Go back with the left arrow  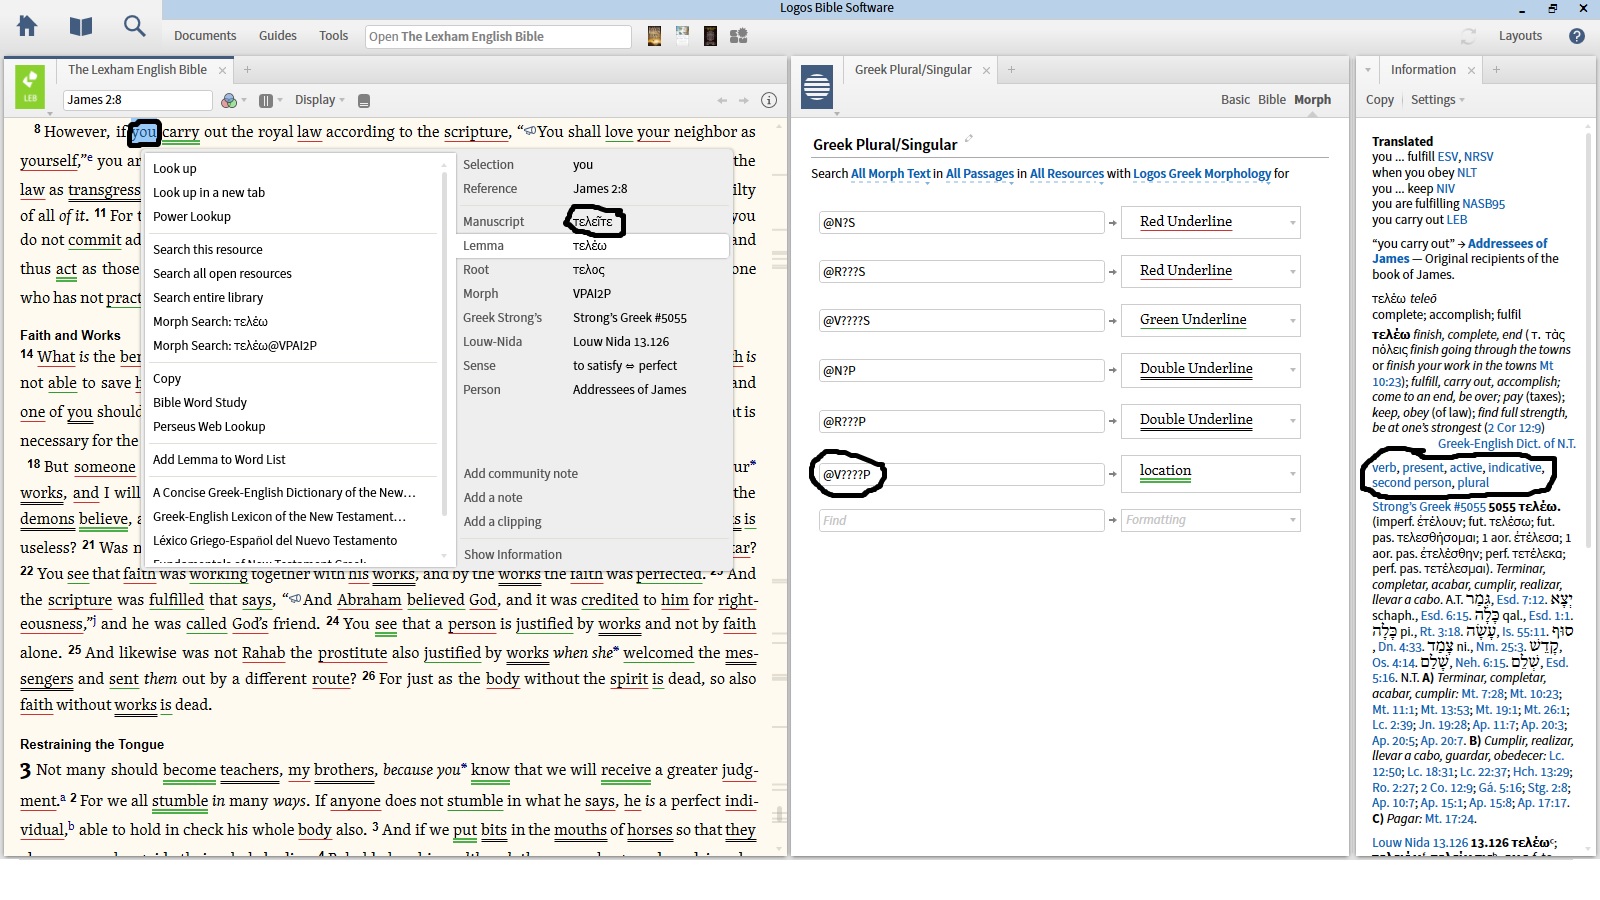[722, 100]
